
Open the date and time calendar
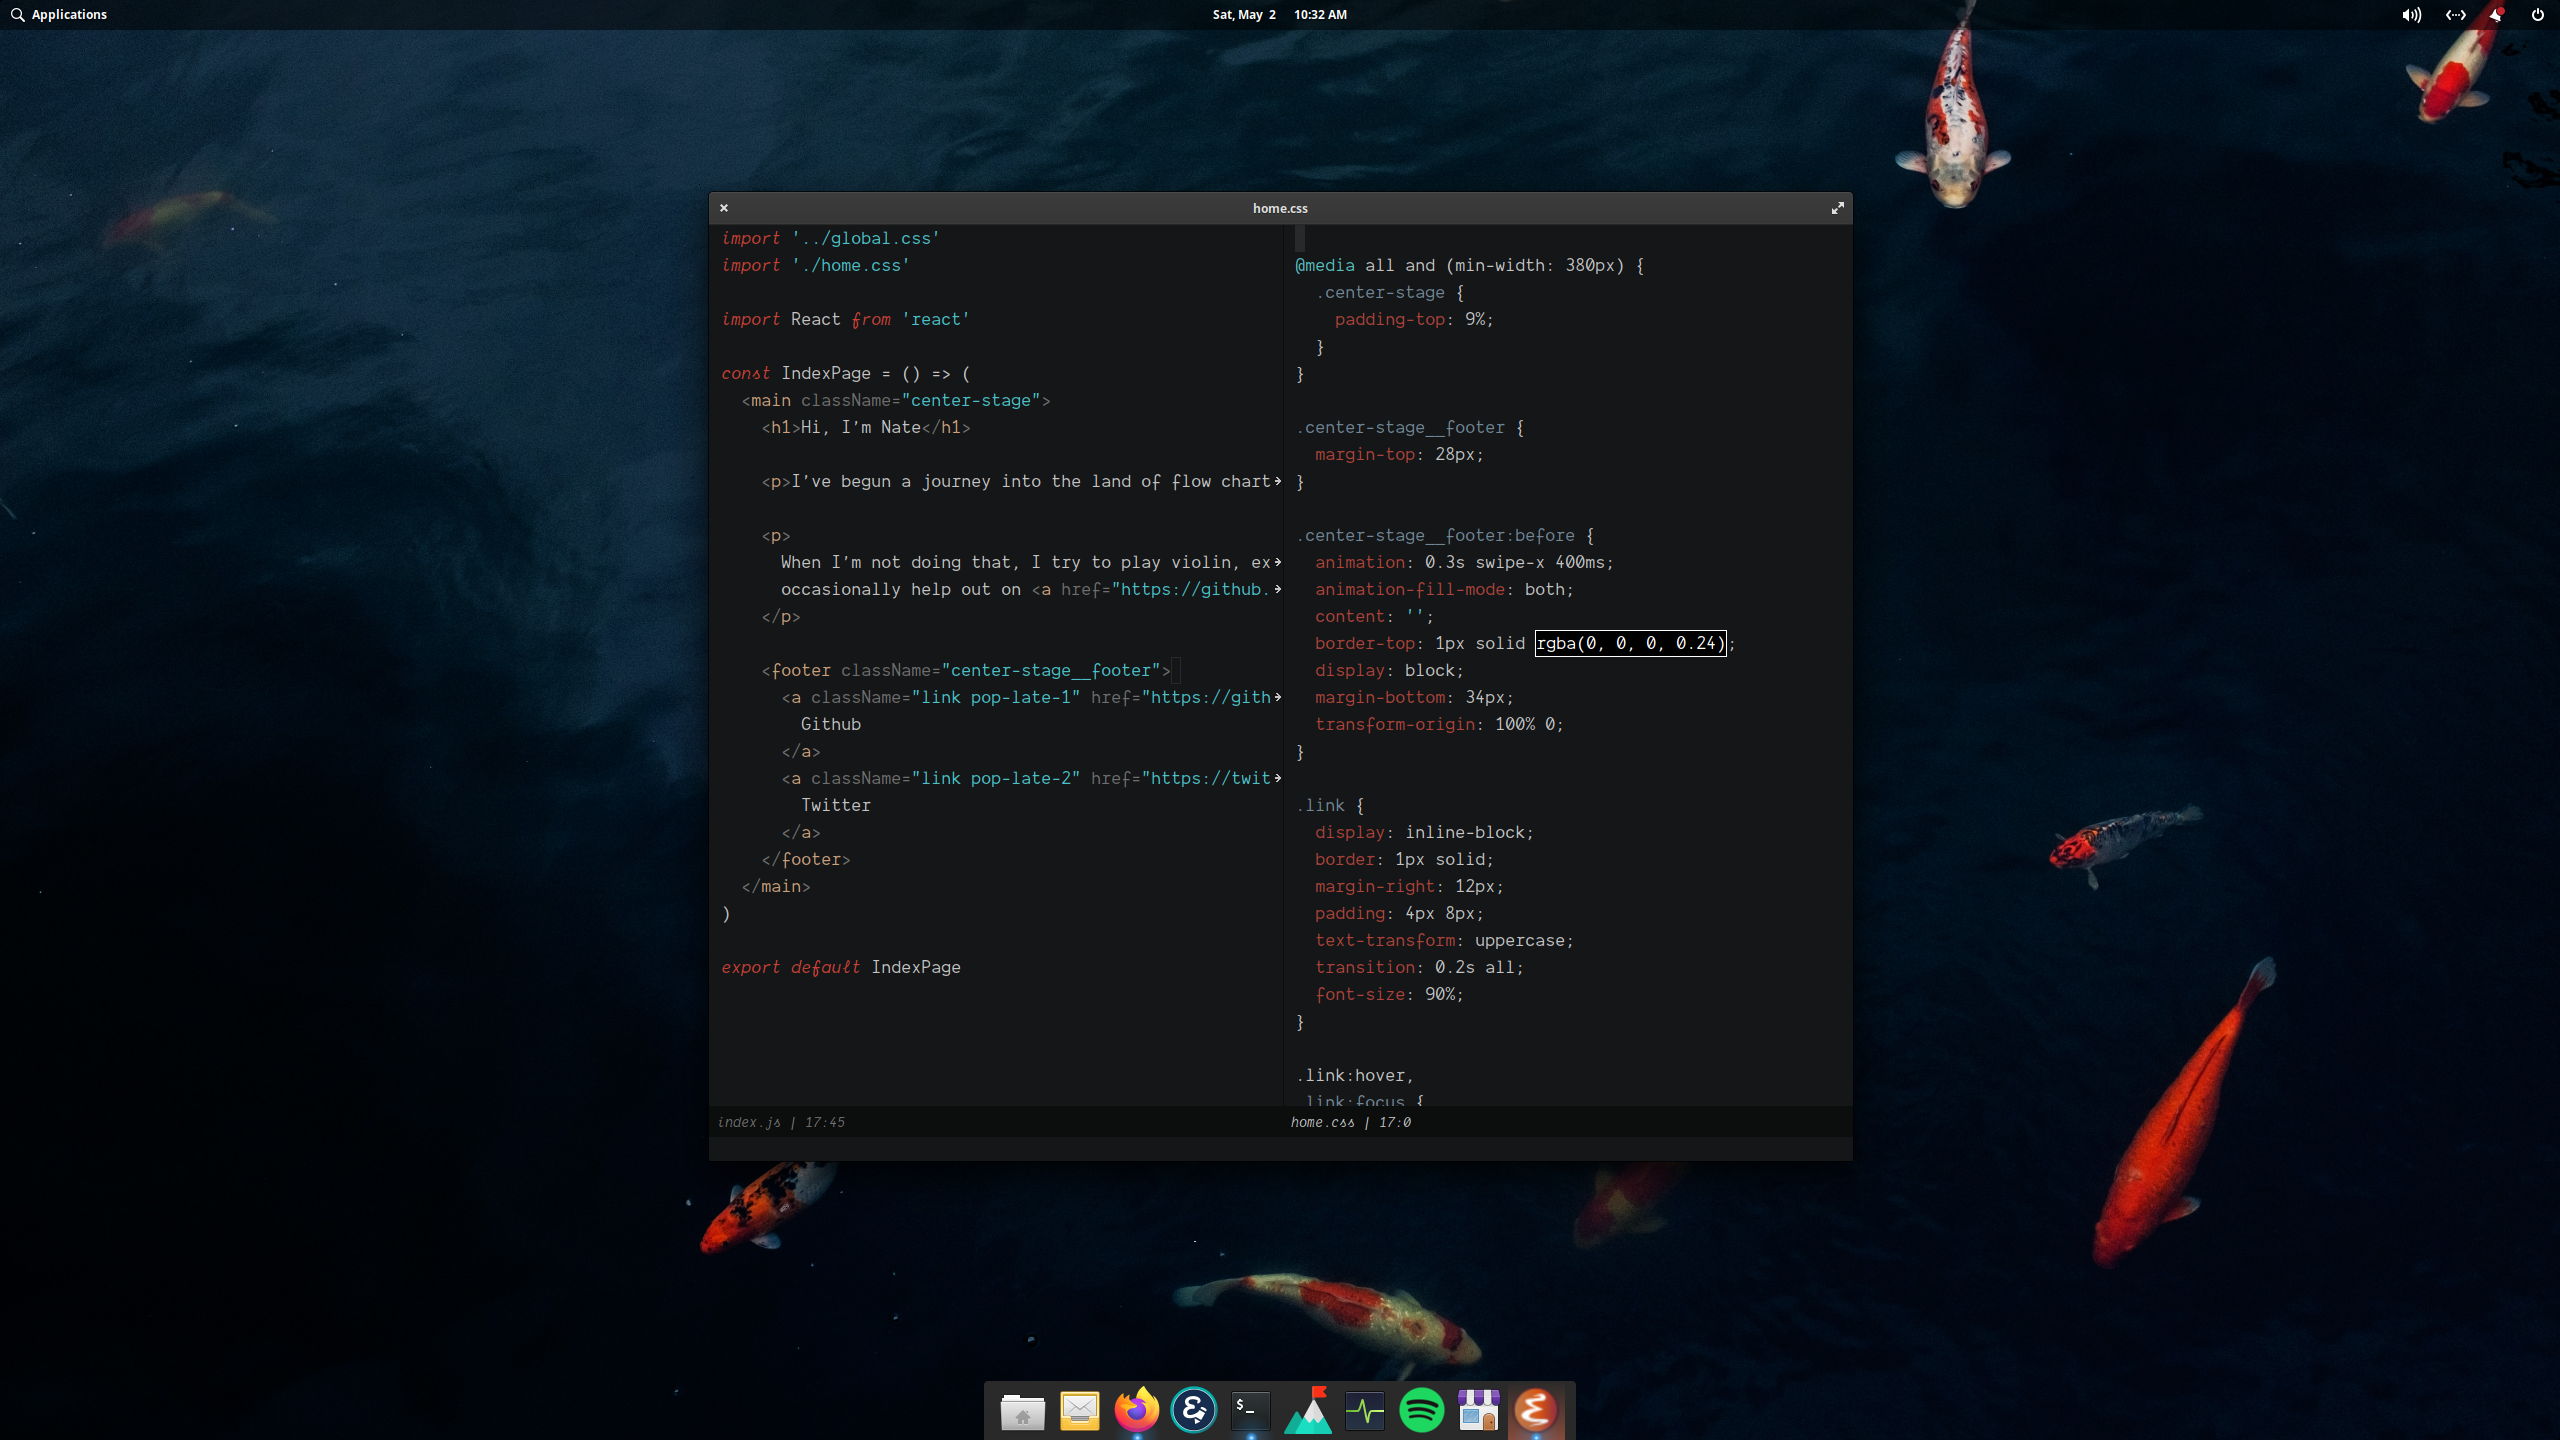pos(1279,15)
